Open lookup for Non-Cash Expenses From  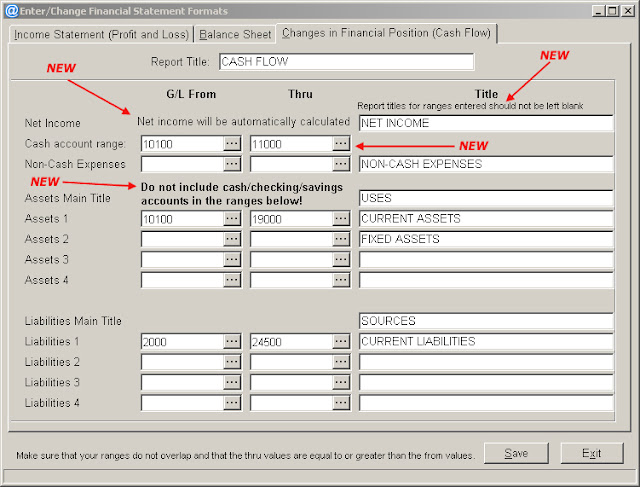click(232, 164)
